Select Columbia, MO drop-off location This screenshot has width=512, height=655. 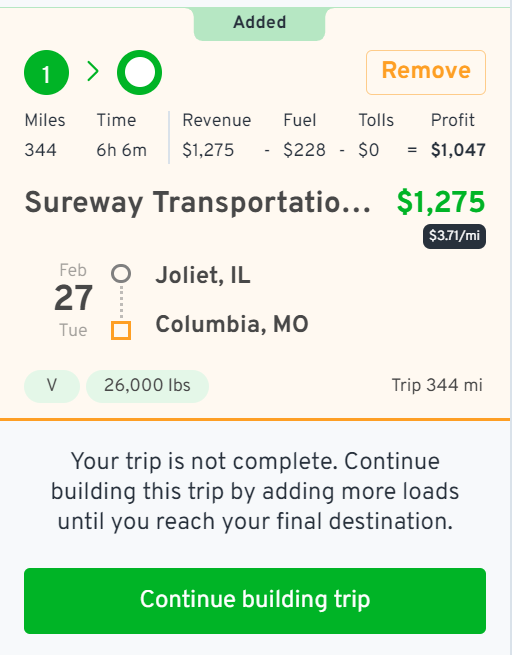coord(232,325)
